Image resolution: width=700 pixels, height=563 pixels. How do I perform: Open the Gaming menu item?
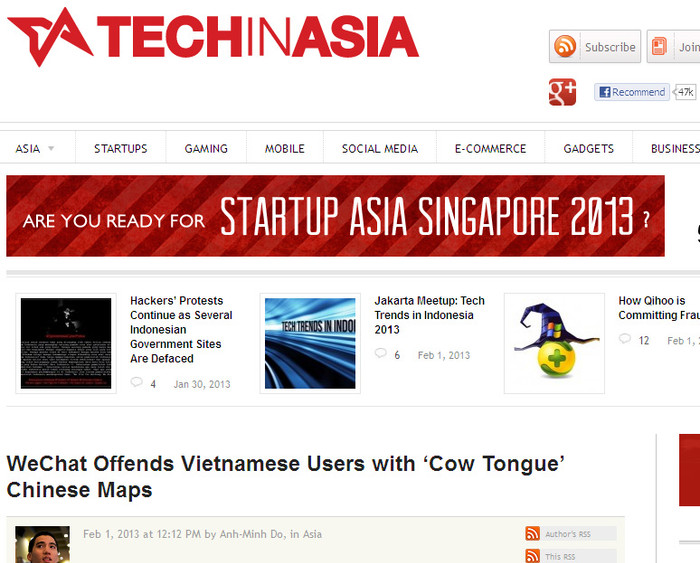(206, 149)
